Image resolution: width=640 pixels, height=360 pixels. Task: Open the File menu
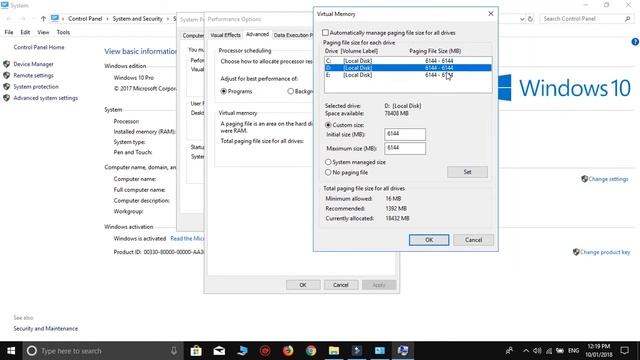tap(9, 32)
